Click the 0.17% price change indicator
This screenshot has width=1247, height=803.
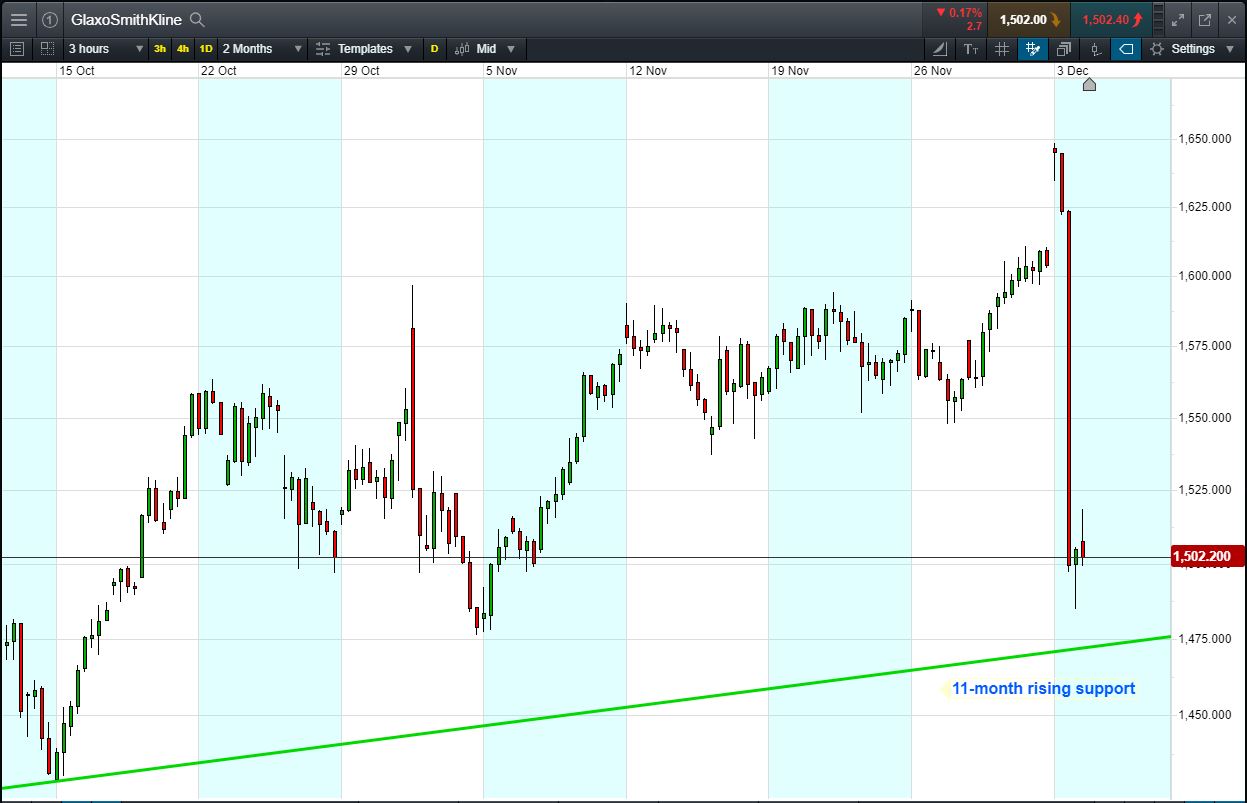tap(959, 13)
